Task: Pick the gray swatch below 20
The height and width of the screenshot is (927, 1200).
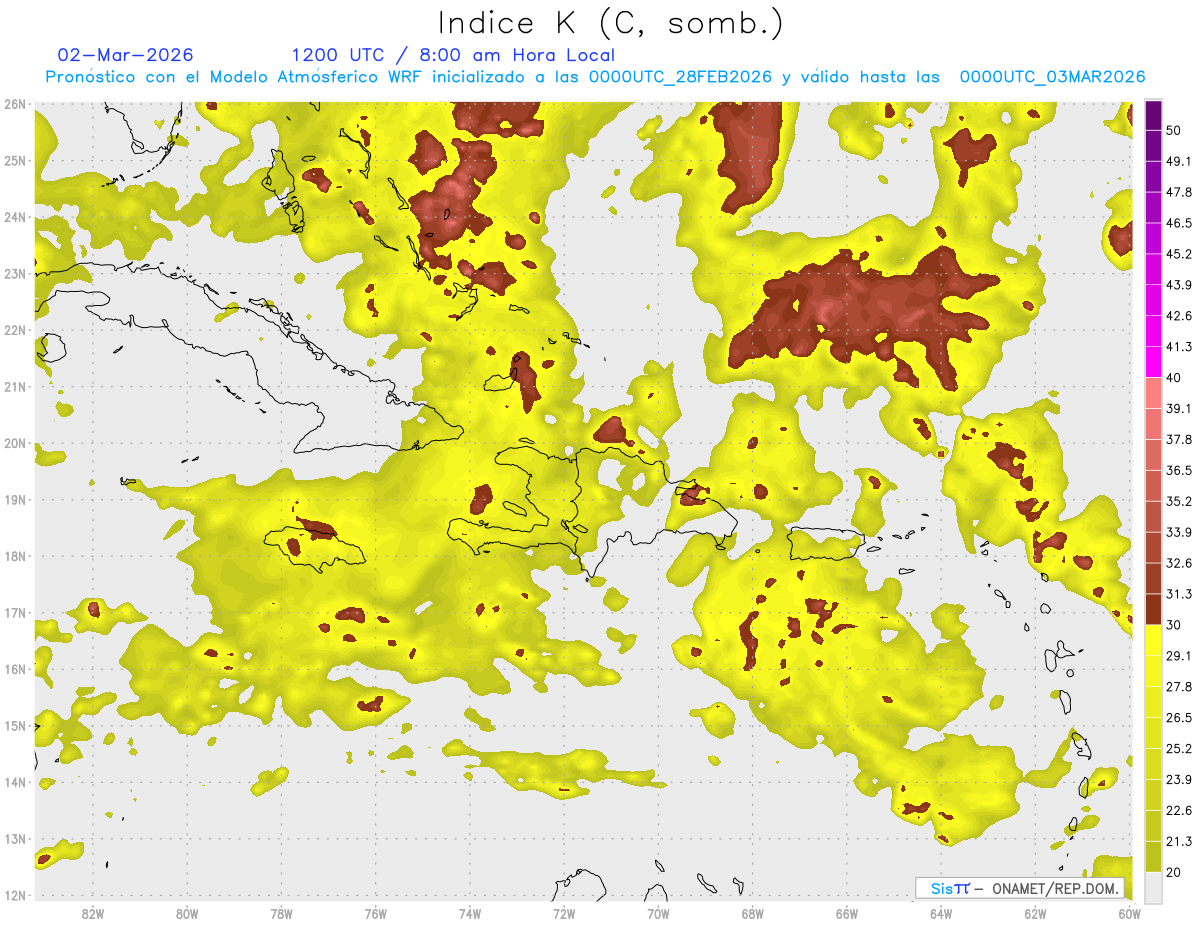Action: [1153, 886]
